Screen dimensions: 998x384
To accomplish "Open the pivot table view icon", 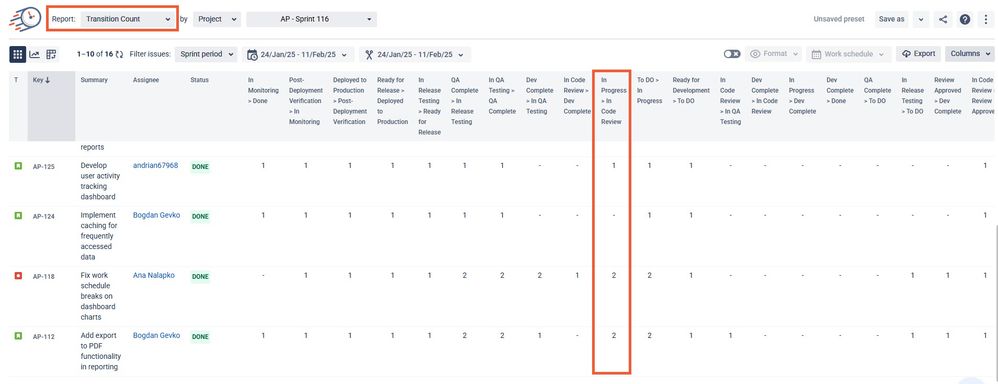I will (x=52, y=54).
